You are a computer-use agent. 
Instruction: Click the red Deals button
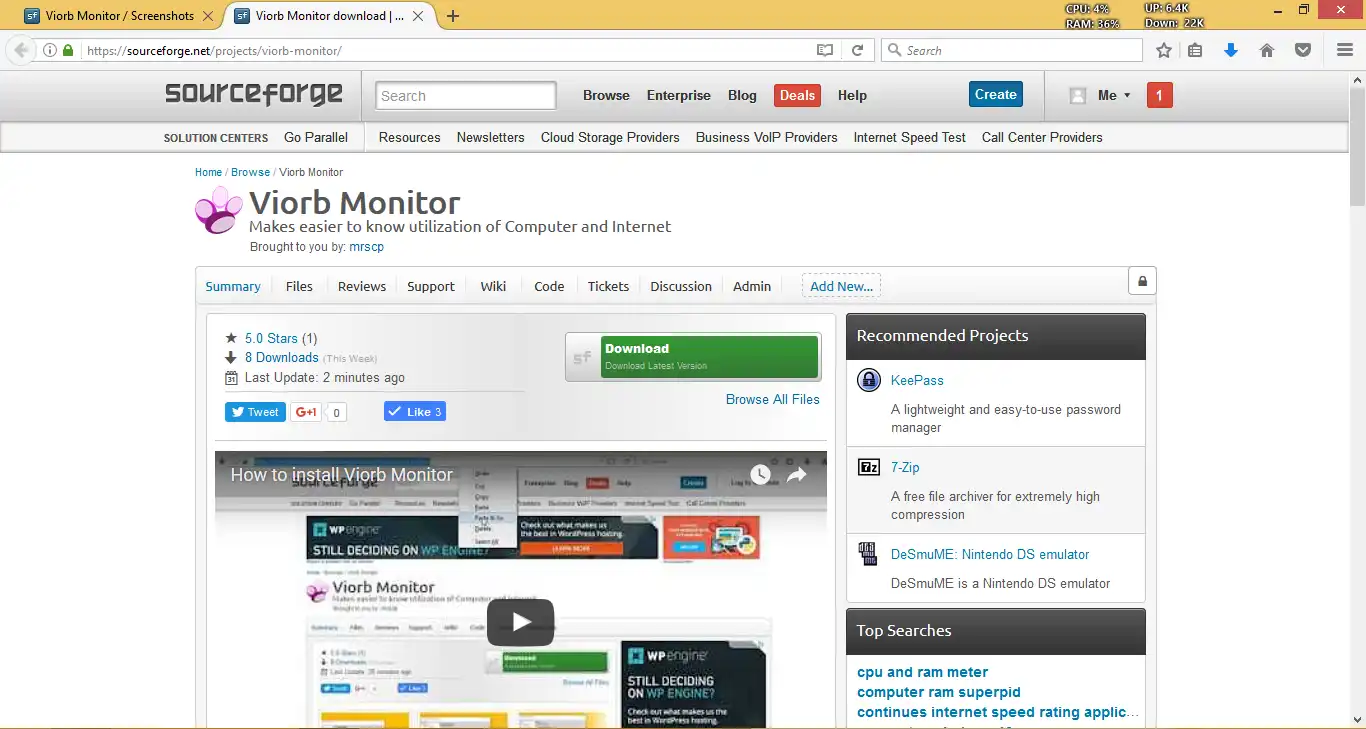[797, 95]
